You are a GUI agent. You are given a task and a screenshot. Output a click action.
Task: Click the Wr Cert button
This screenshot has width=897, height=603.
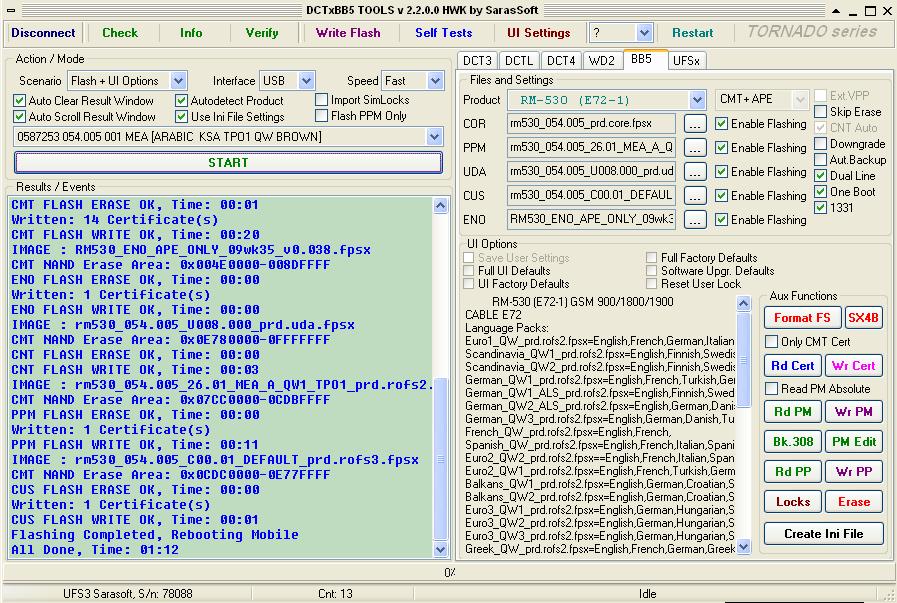click(854, 365)
